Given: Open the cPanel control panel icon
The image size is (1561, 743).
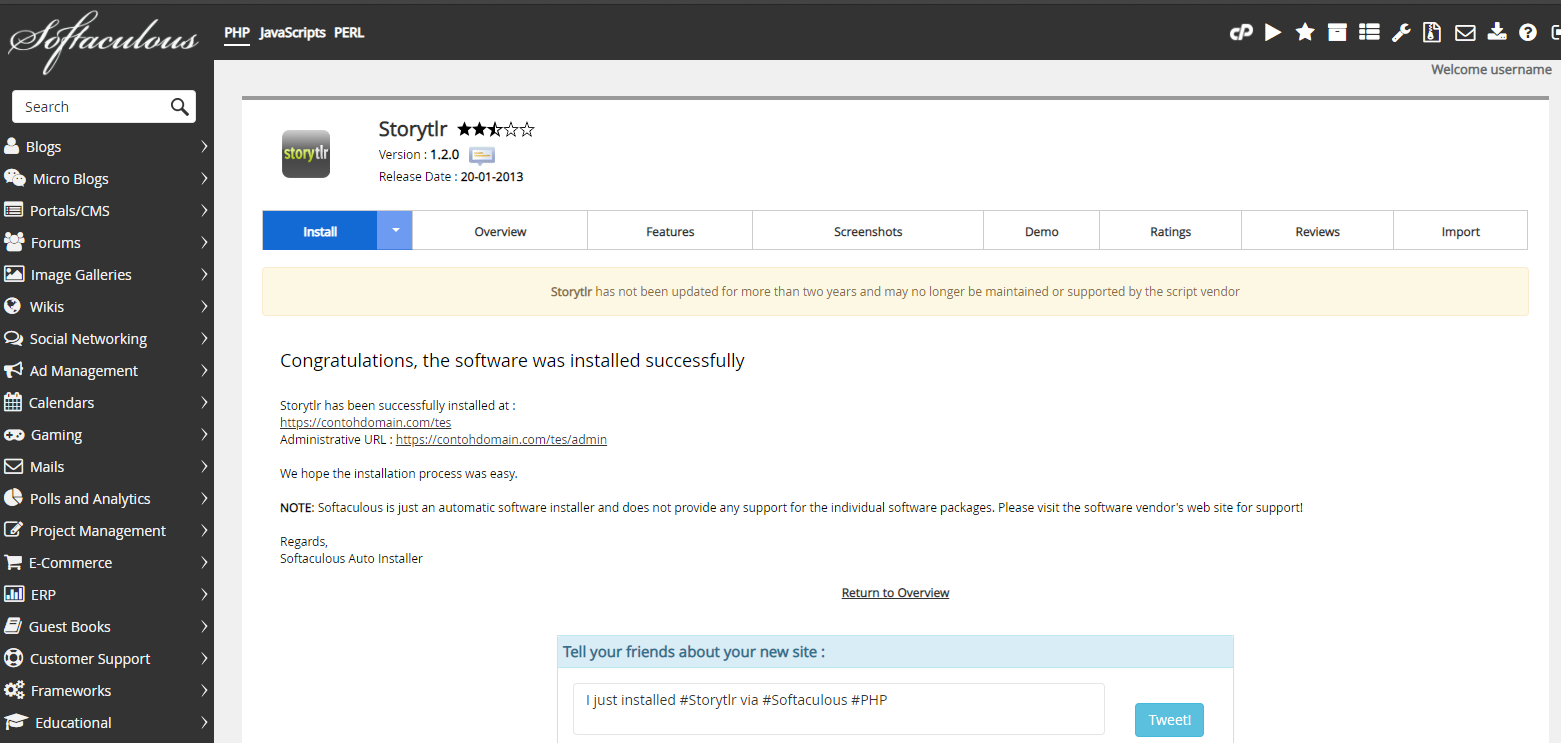Looking at the screenshot, I should pos(1240,33).
